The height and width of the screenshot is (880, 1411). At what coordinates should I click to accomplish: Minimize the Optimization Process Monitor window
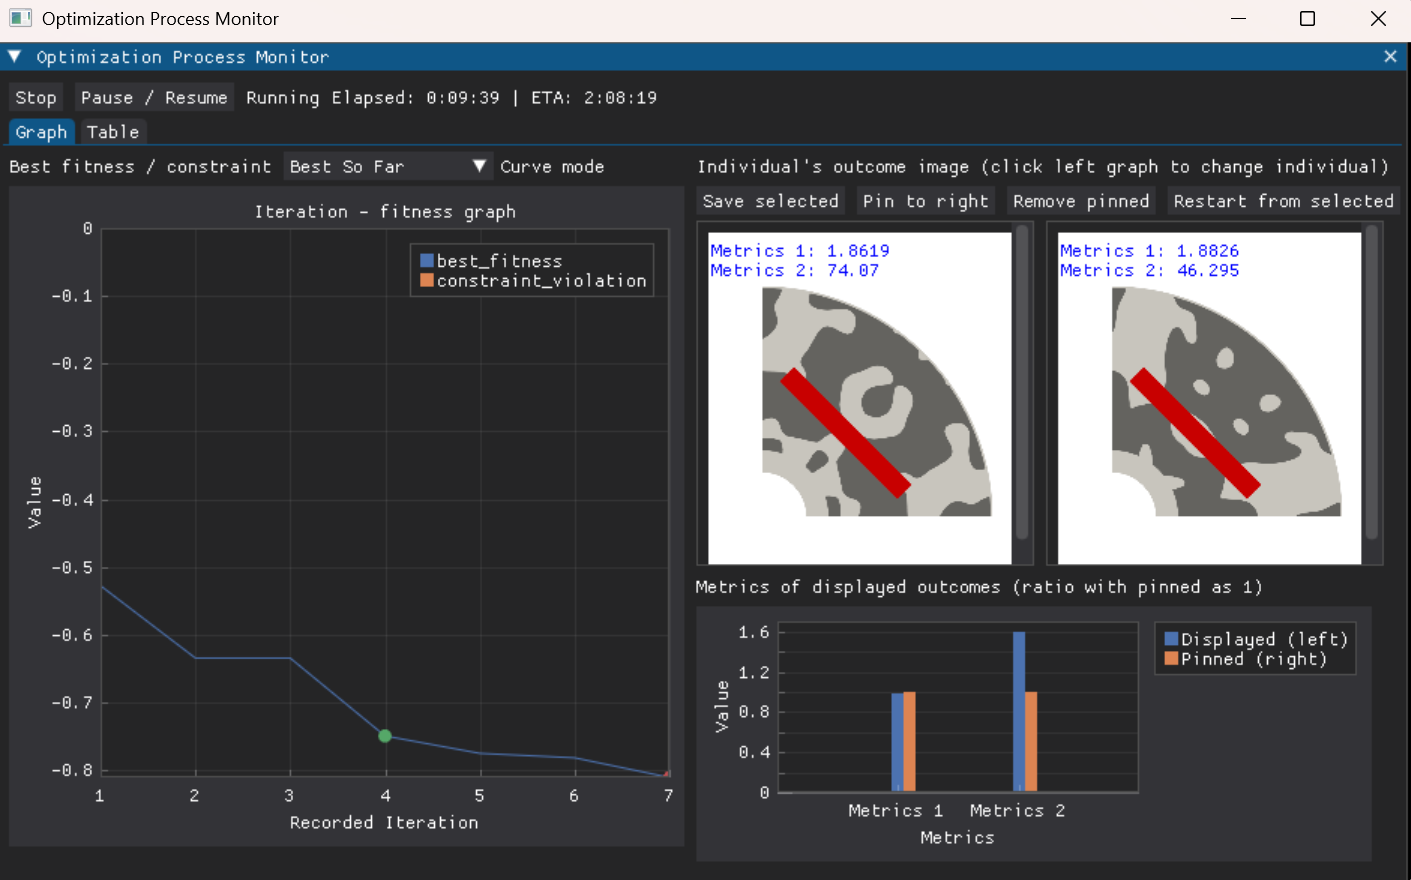click(1239, 19)
